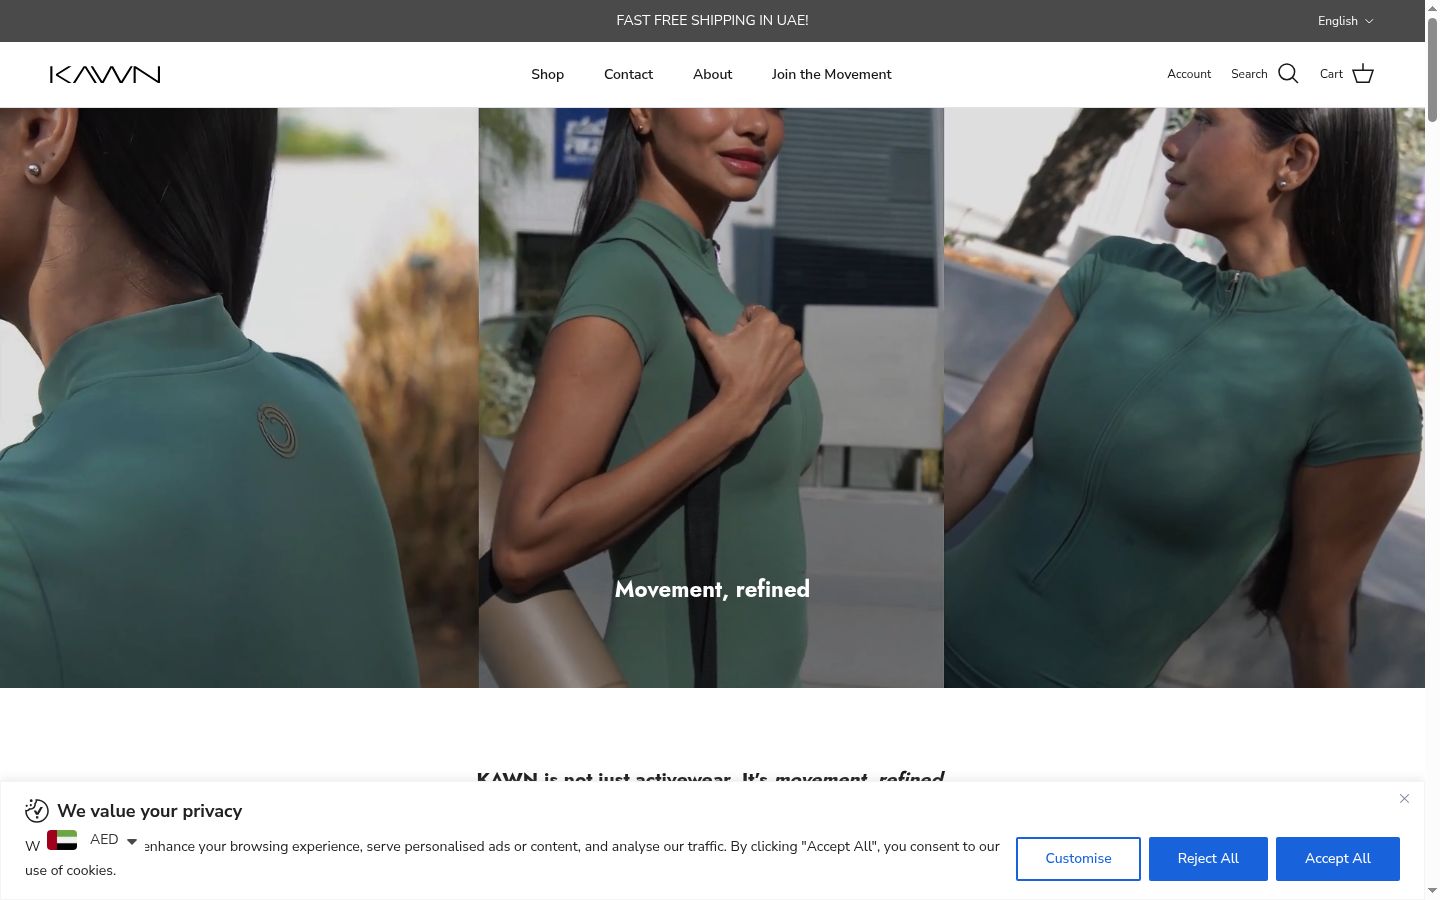Accept all cookies
1440x900 pixels.
point(1338,859)
